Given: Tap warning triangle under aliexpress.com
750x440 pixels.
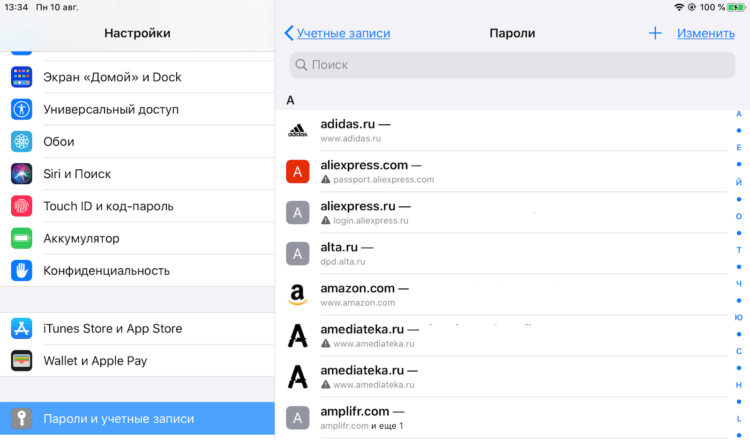Looking at the screenshot, I should pos(326,179).
